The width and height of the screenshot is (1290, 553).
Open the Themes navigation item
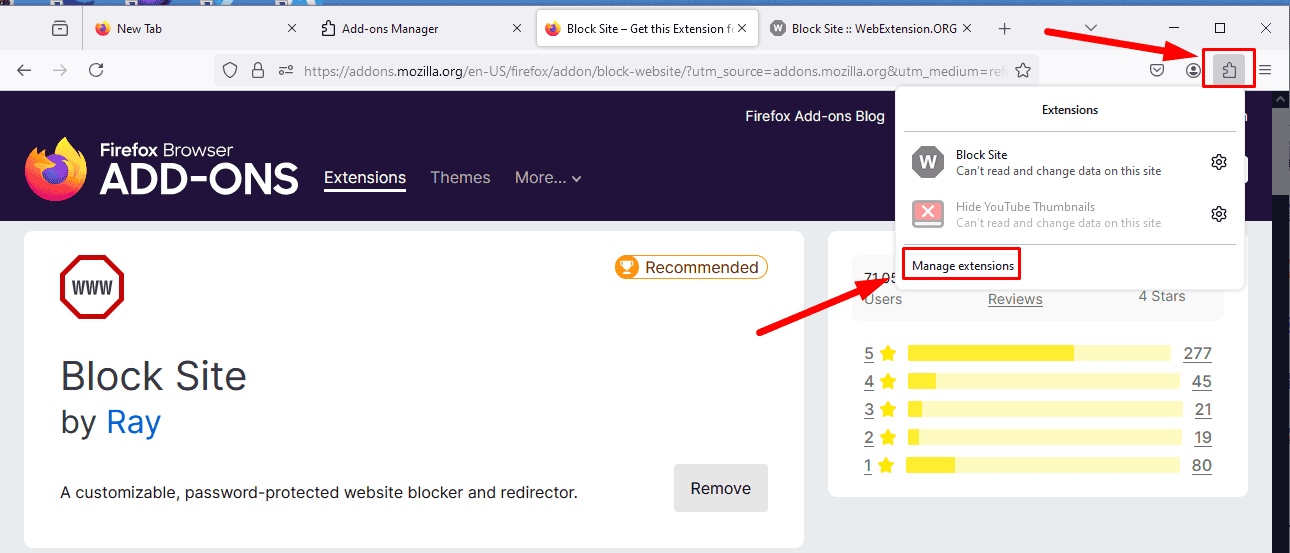click(x=460, y=177)
